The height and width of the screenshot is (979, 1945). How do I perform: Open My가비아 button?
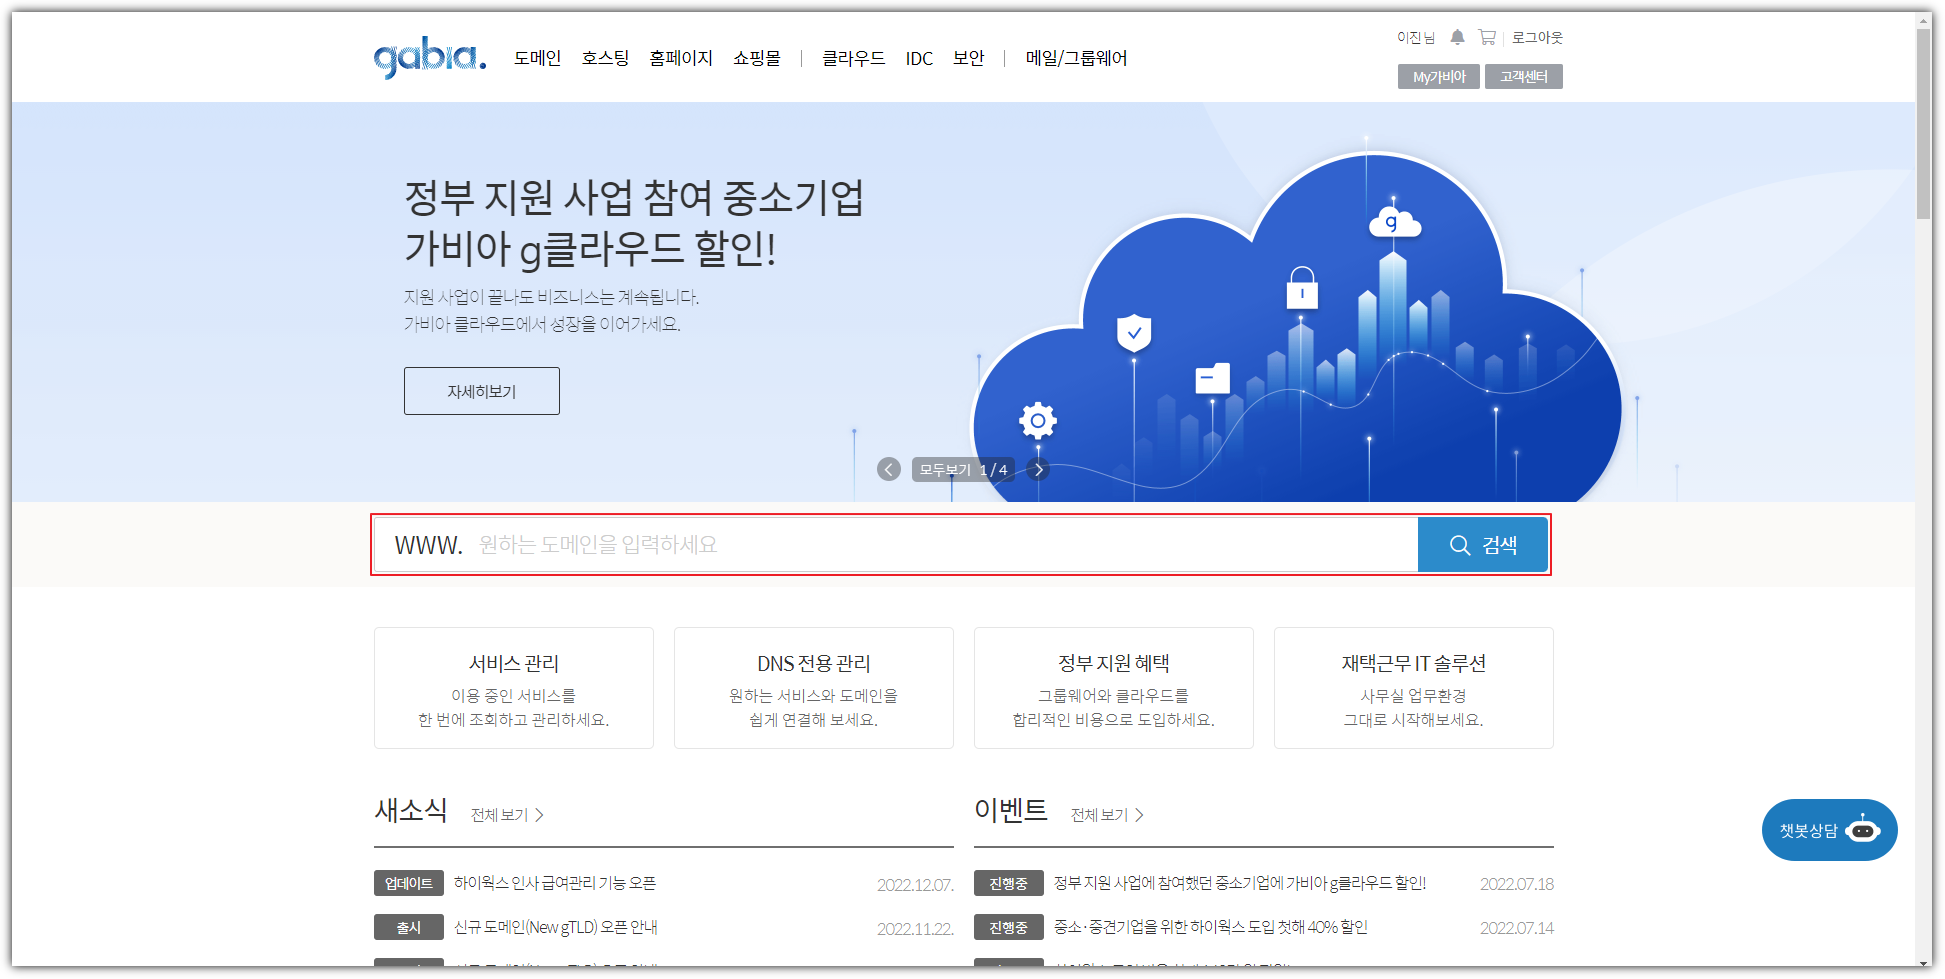[1438, 77]
